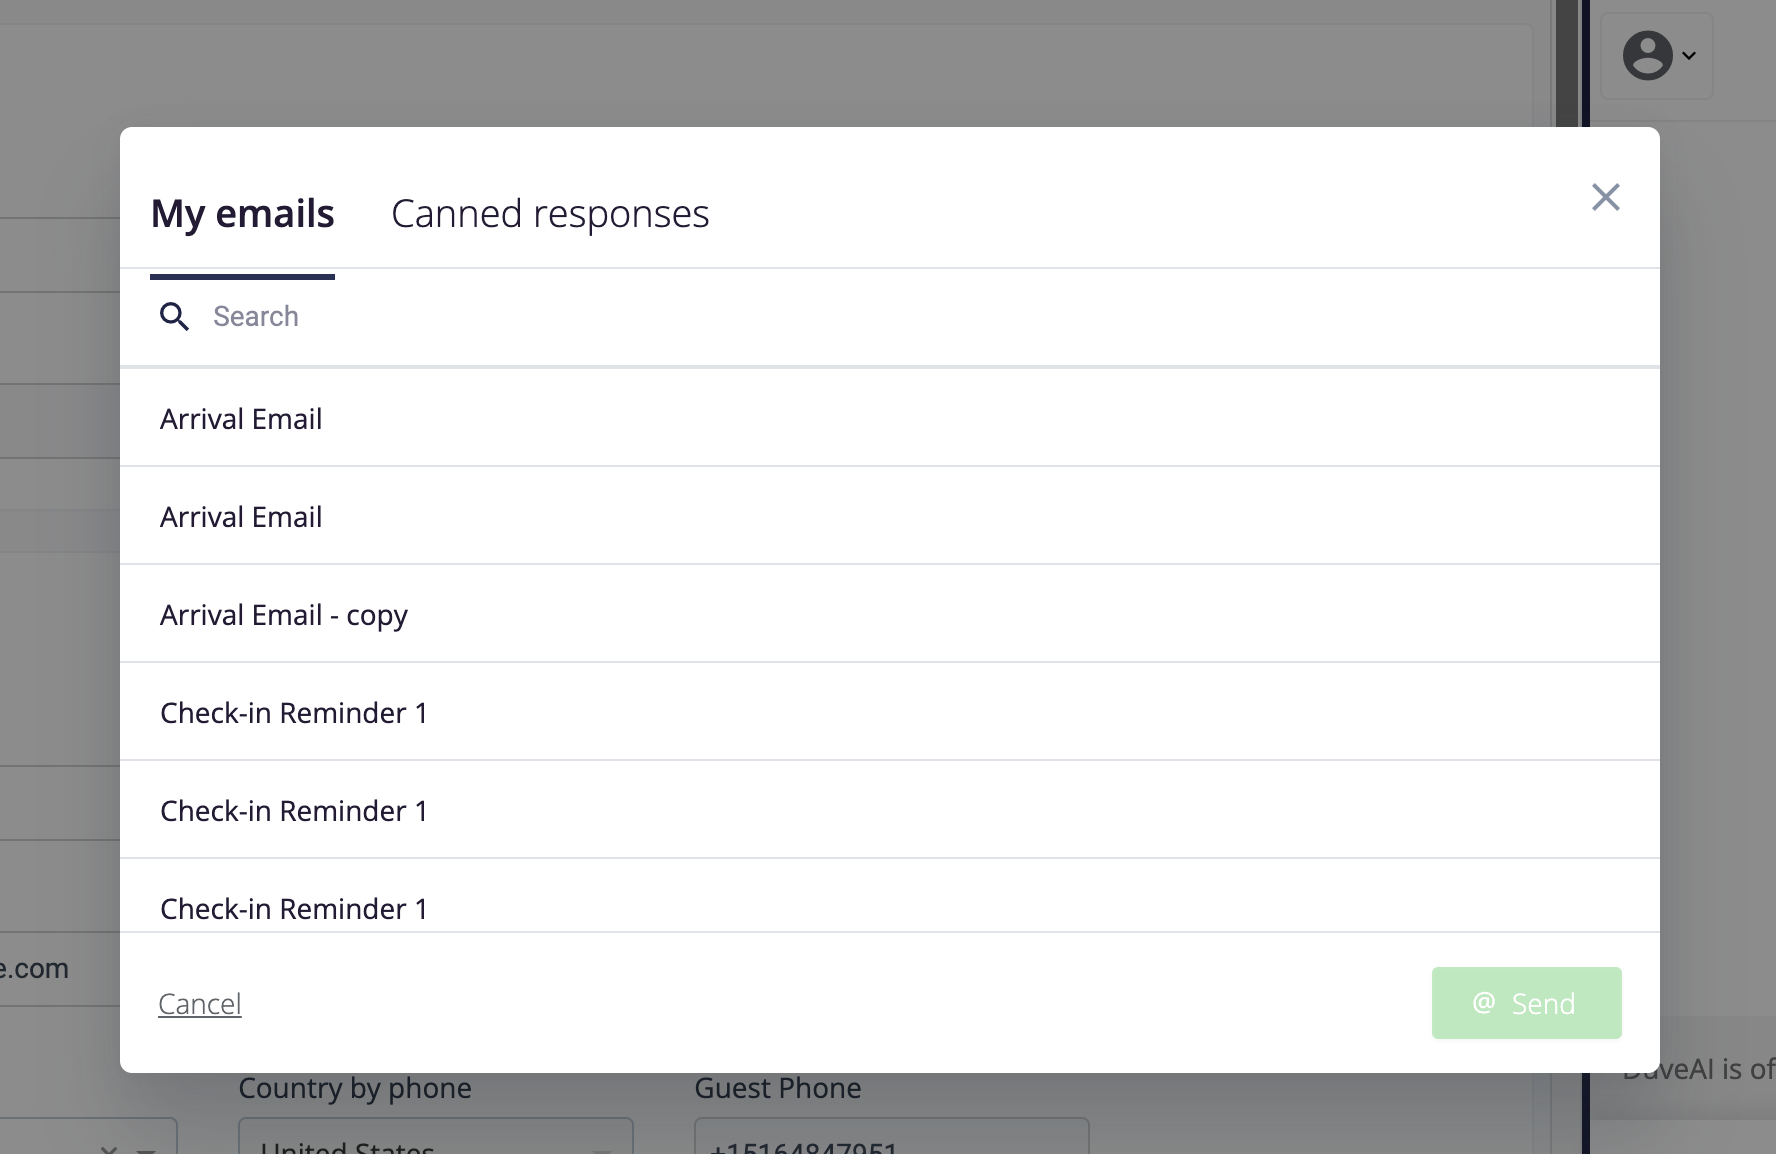
Task: Click the Cancel link
Action: pos(200,1003)
